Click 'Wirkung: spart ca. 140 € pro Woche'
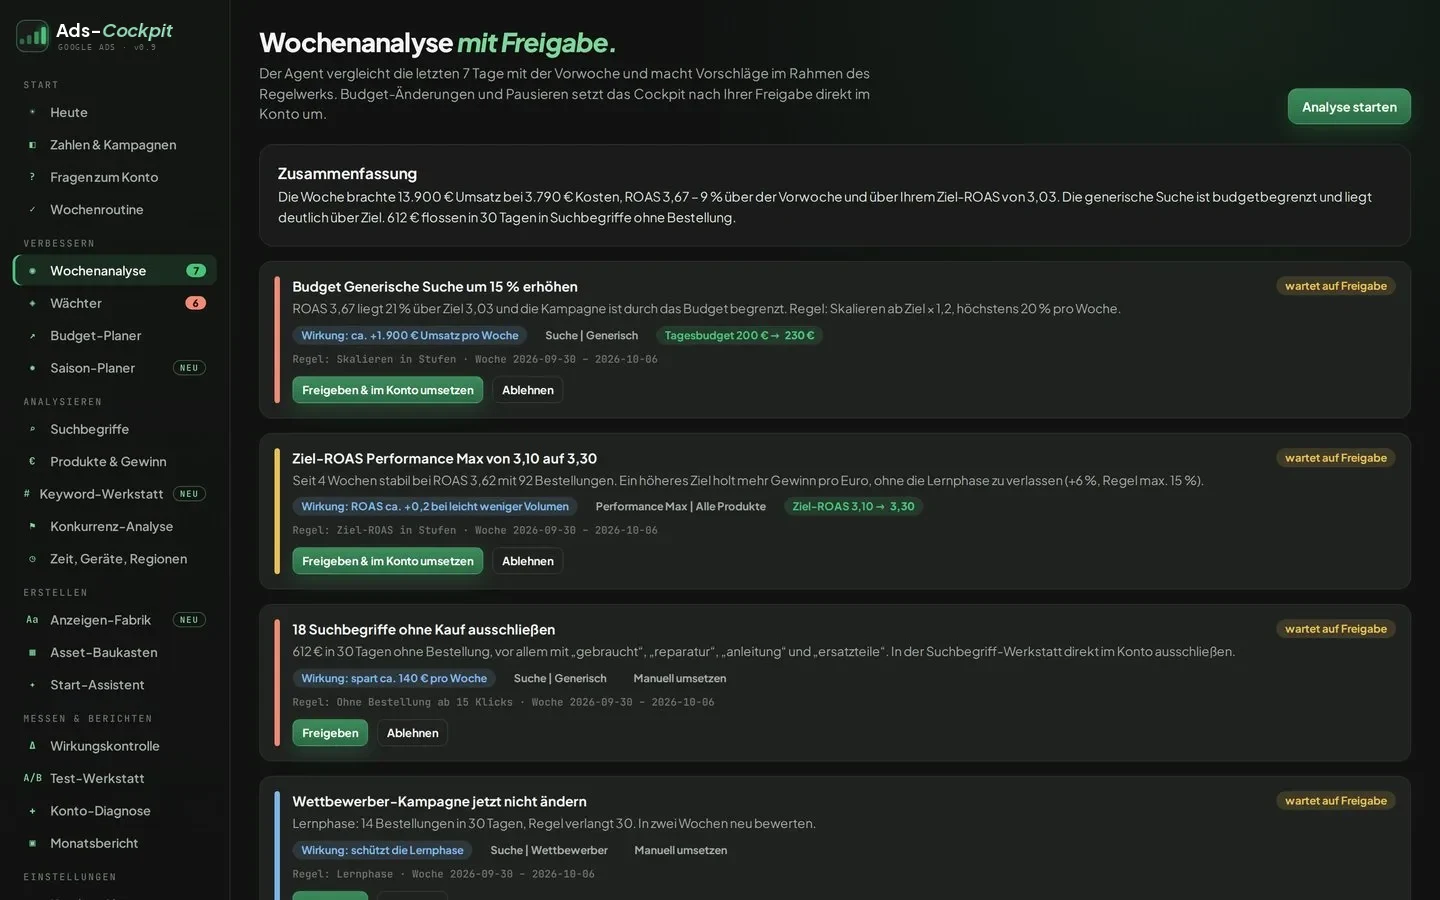 [394, 679]
